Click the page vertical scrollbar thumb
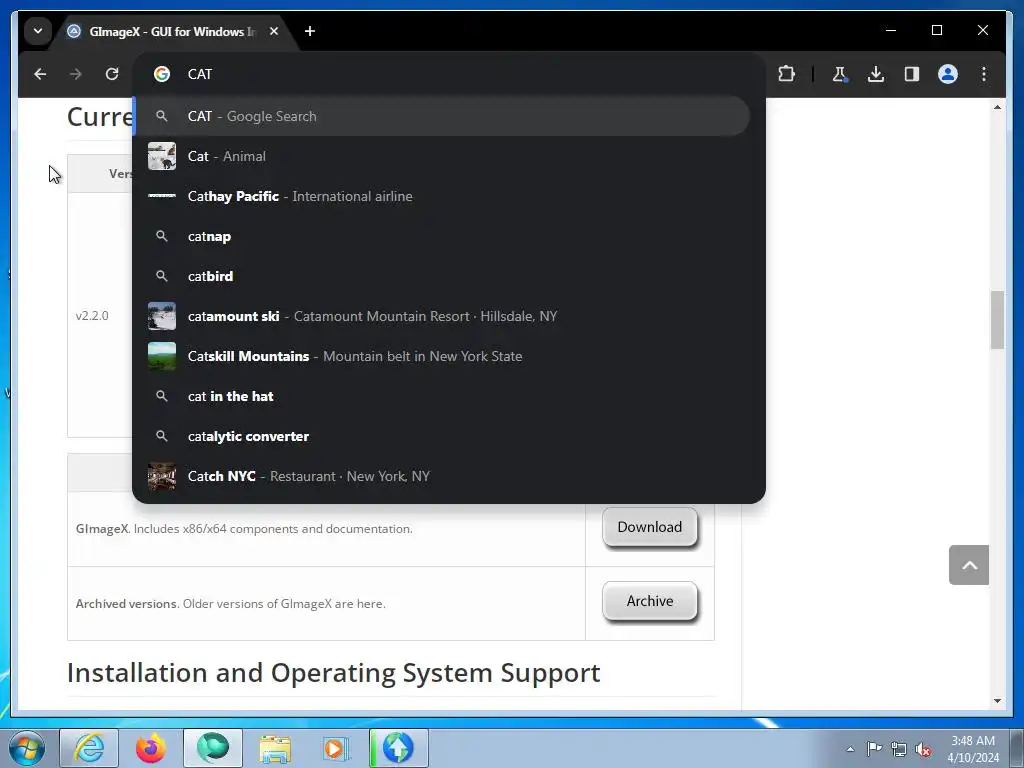1024x768 pixels. (997, 320)
